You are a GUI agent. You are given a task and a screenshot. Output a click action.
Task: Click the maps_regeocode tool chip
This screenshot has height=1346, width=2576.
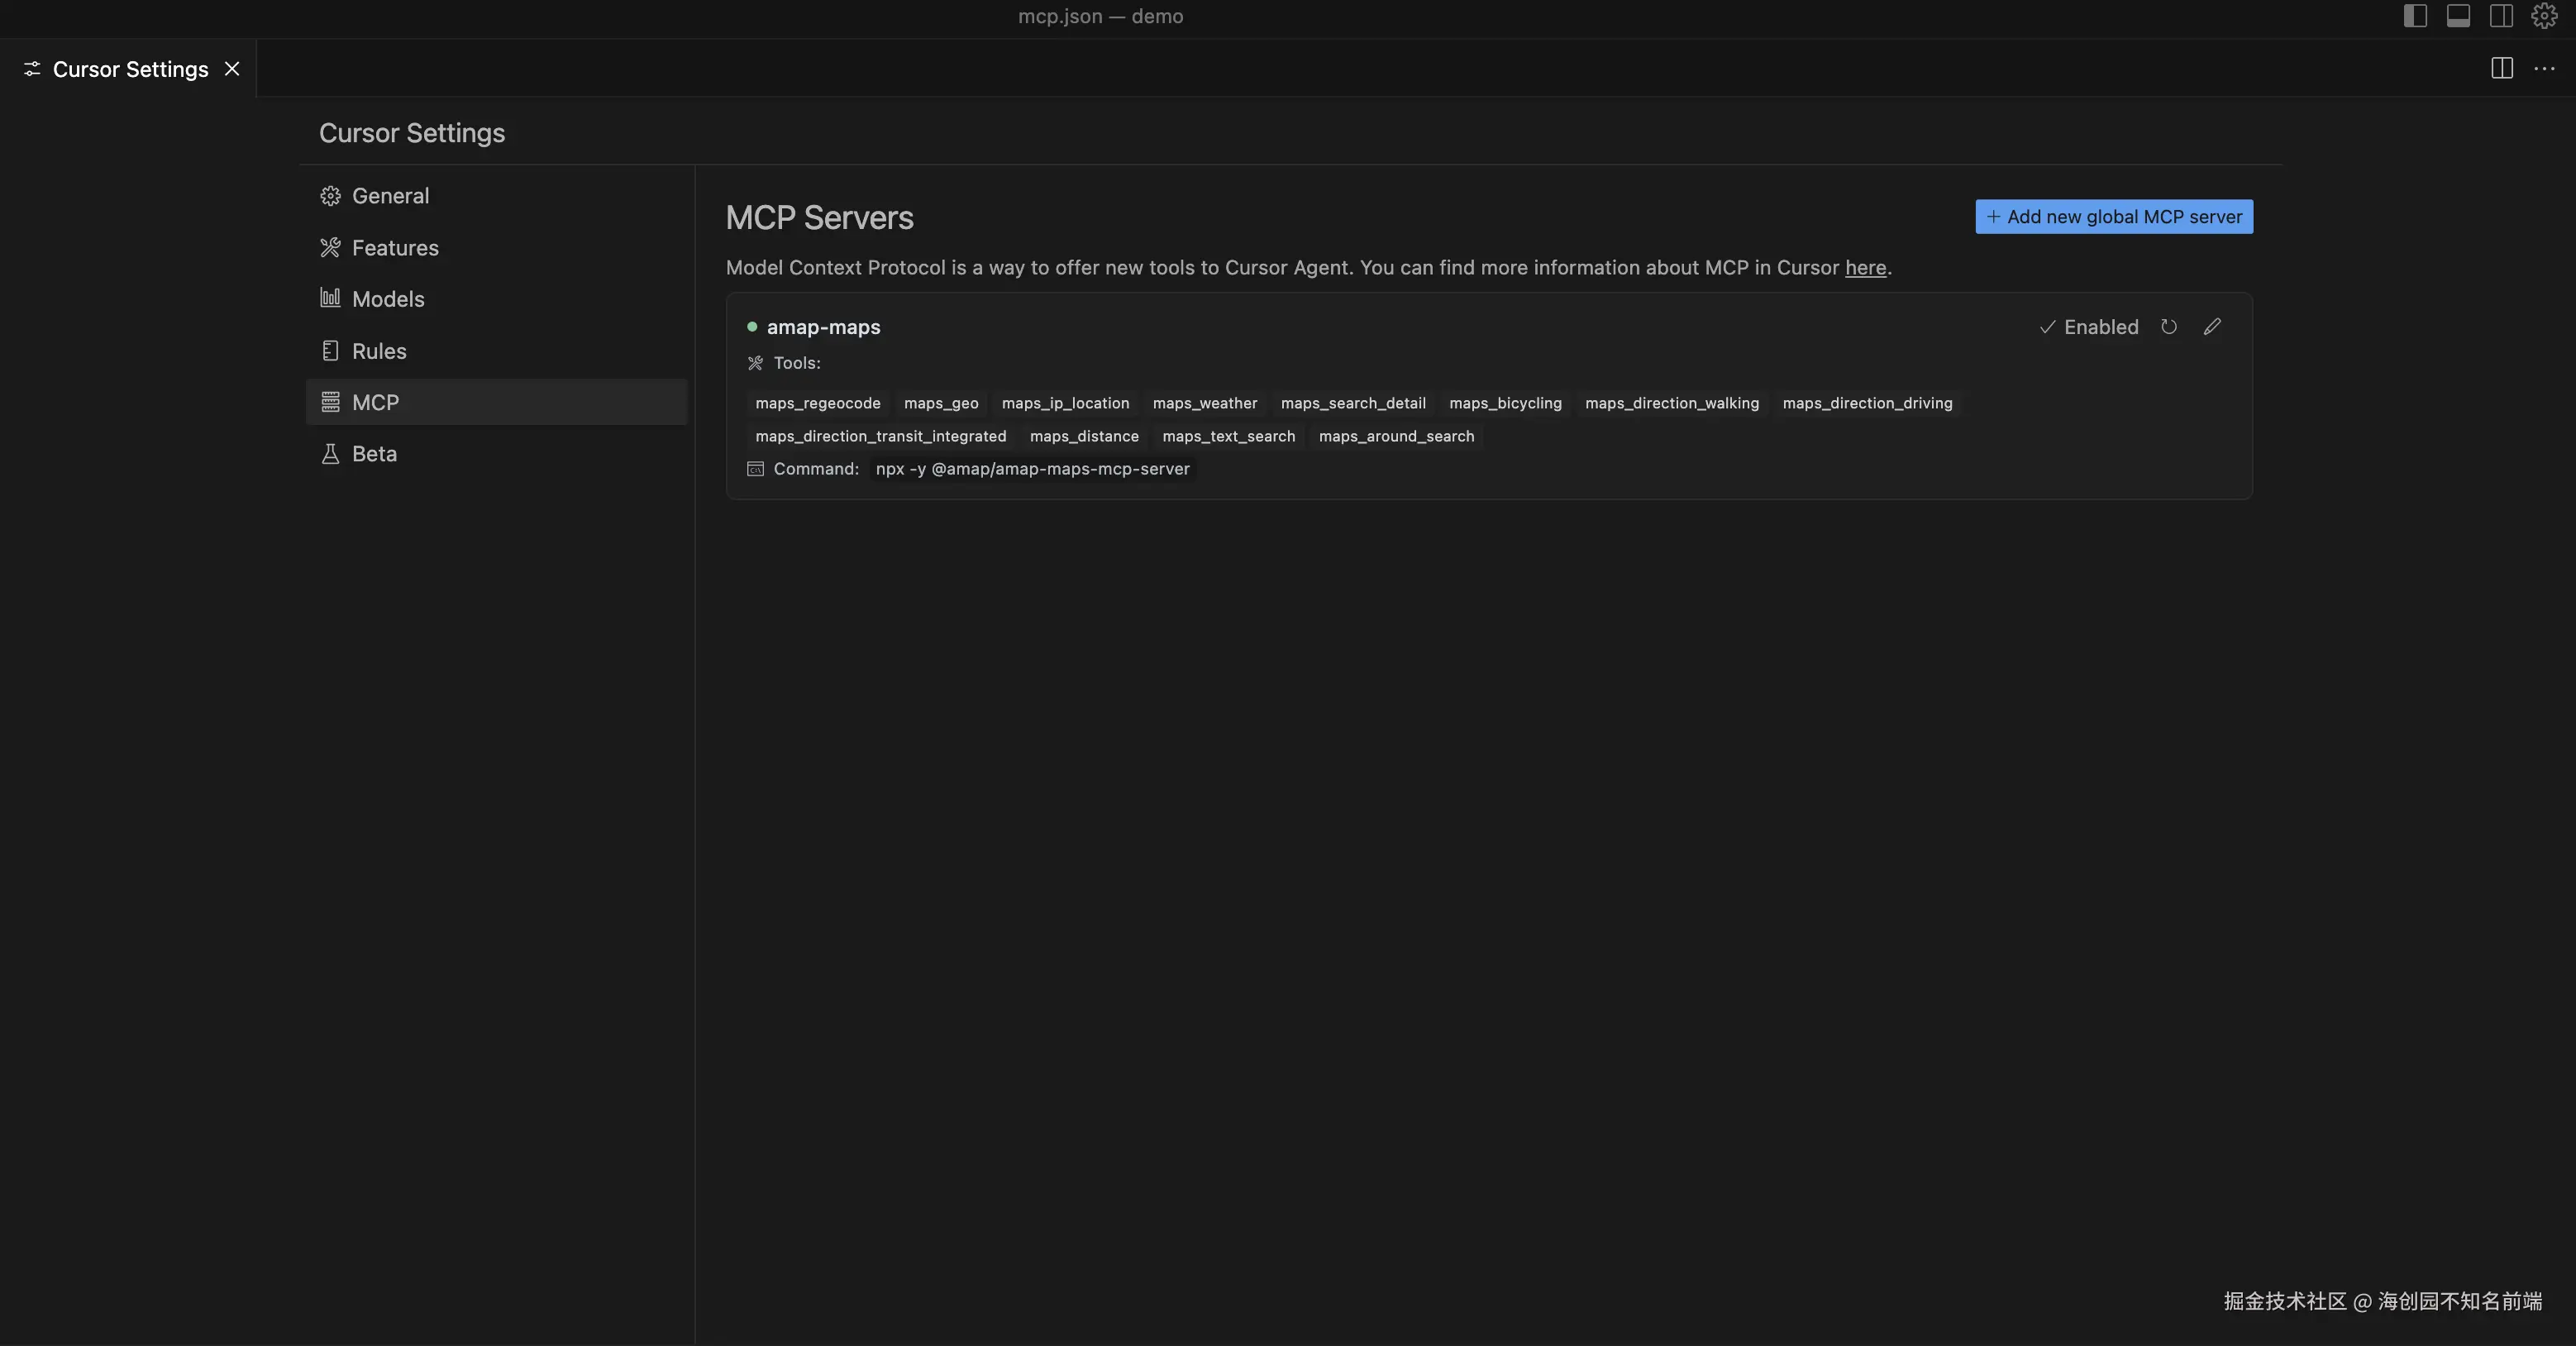tap(818, 403)
